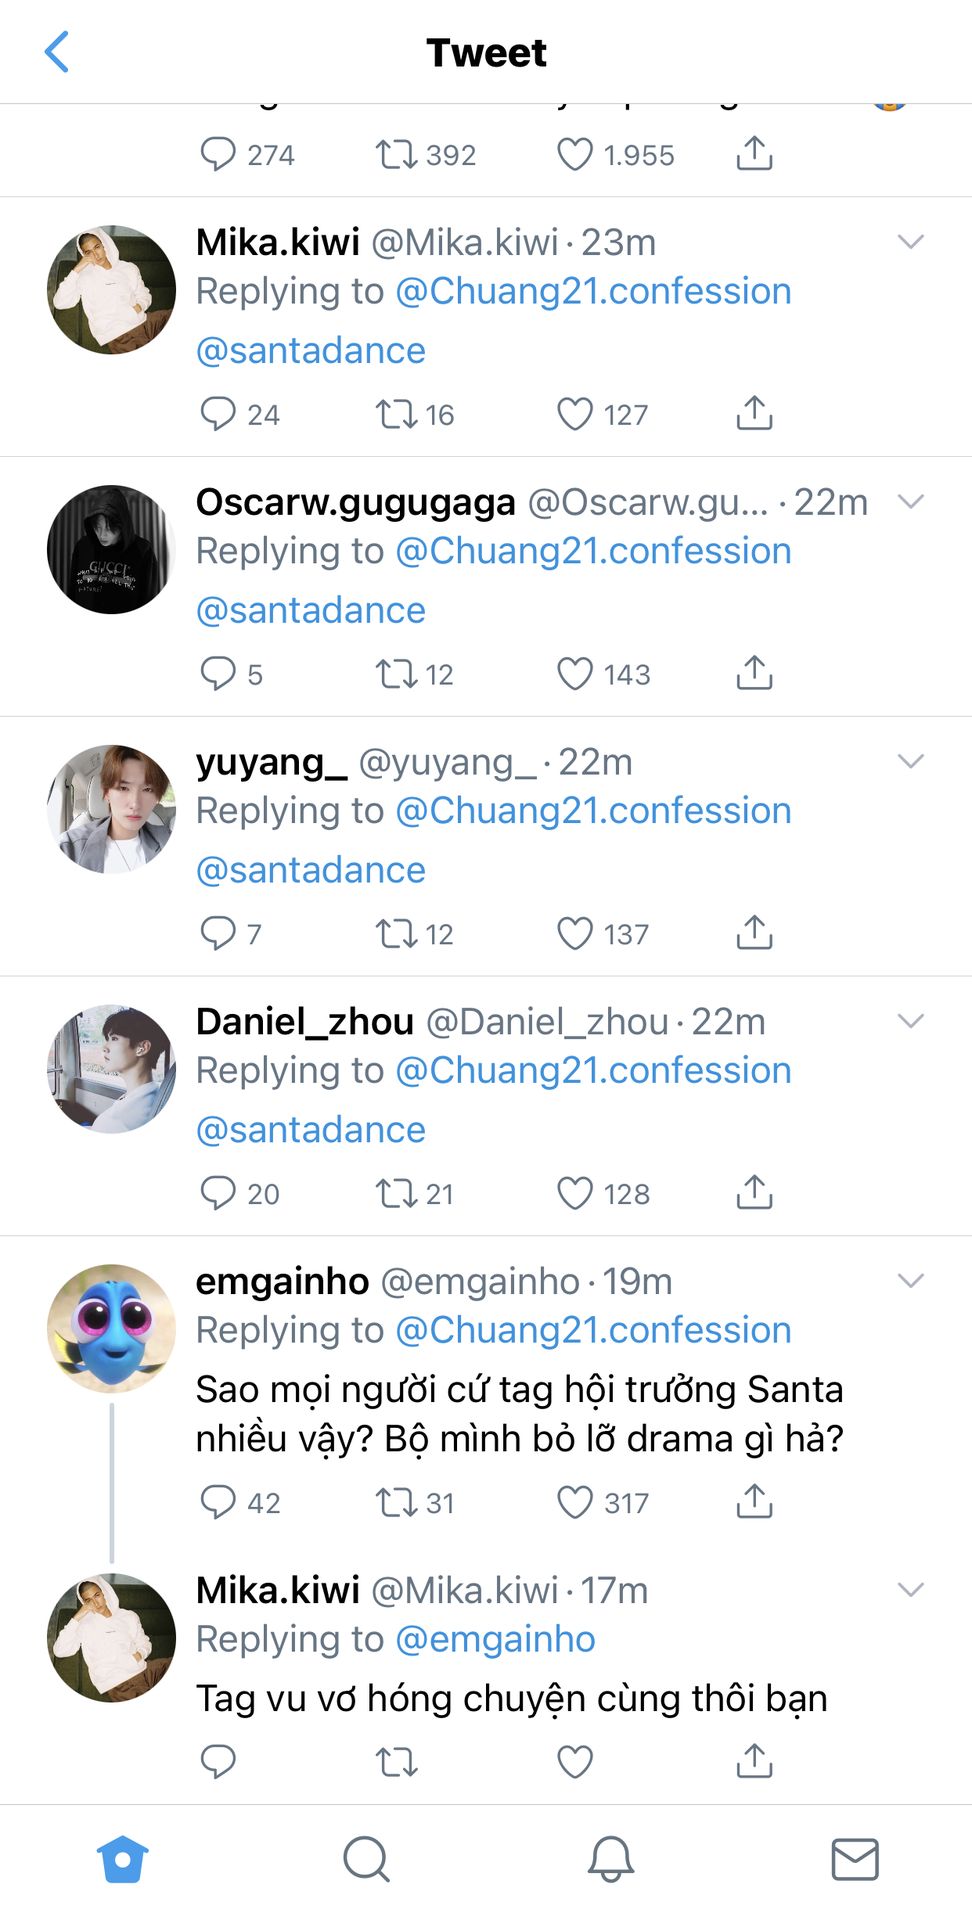Like emgainho's tweet about Santa
The width and height of the screenshot is (972, 1920).
click(x=575, y=1502)
